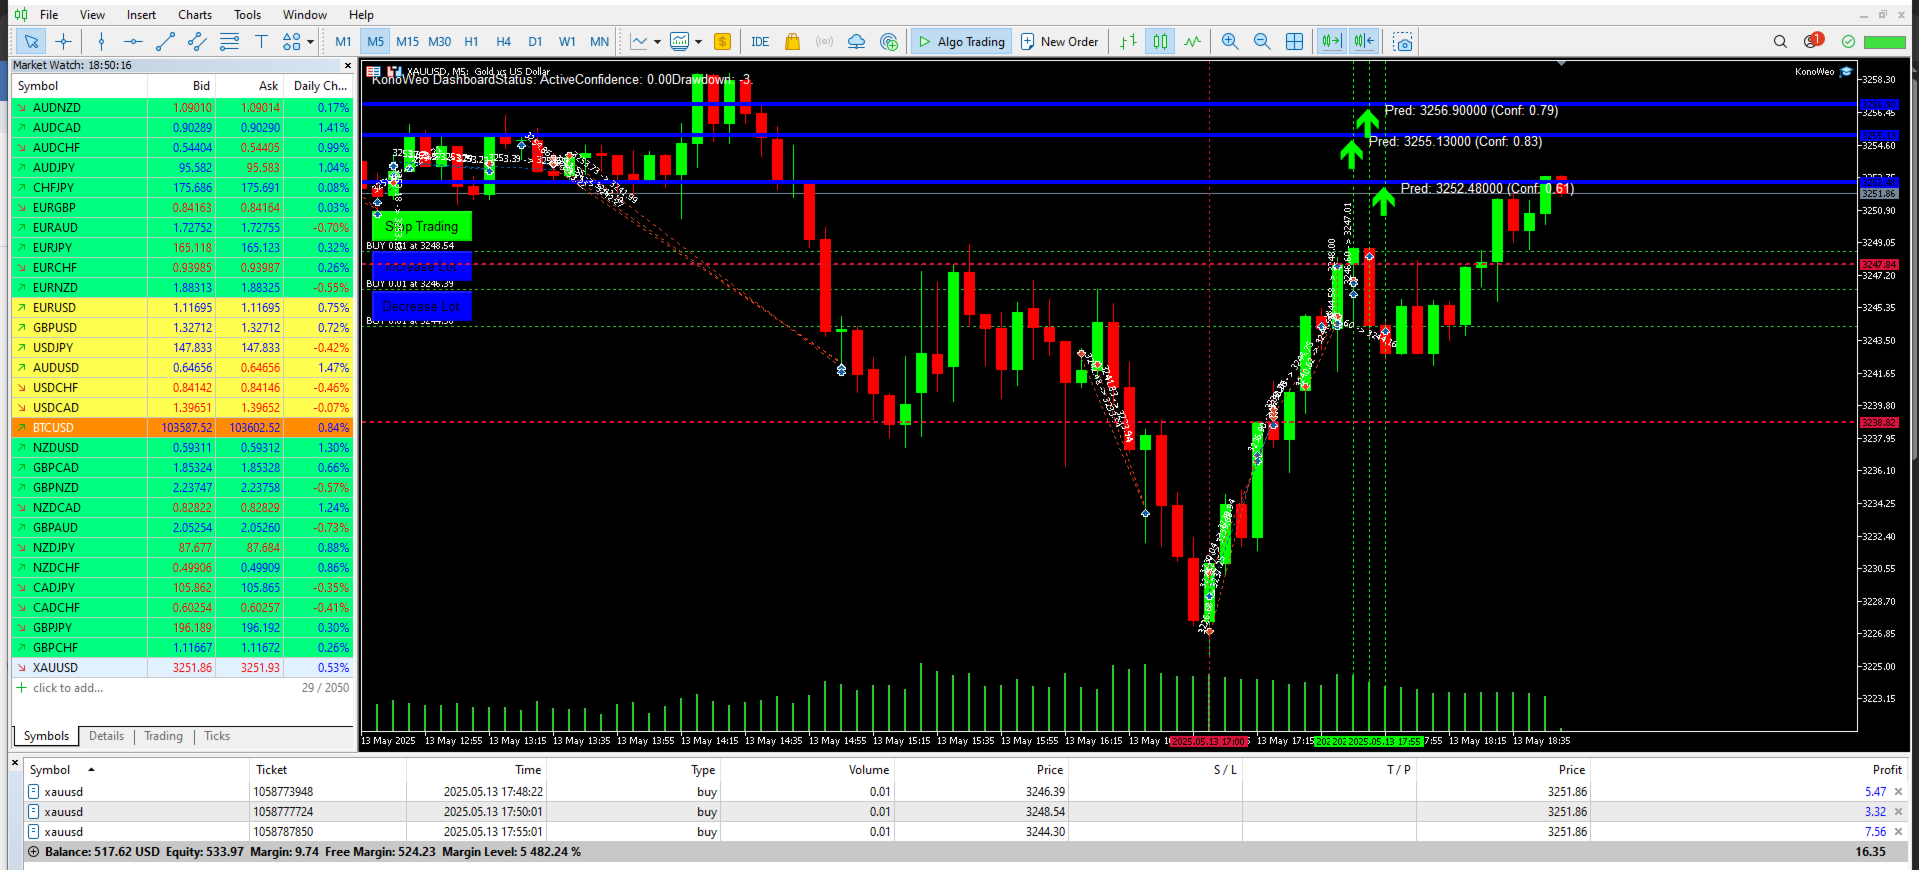Image resolution: width=1919 pixels, height=870 pixels.
Task: Close the Market Watch panel
Action: (347, 66)
